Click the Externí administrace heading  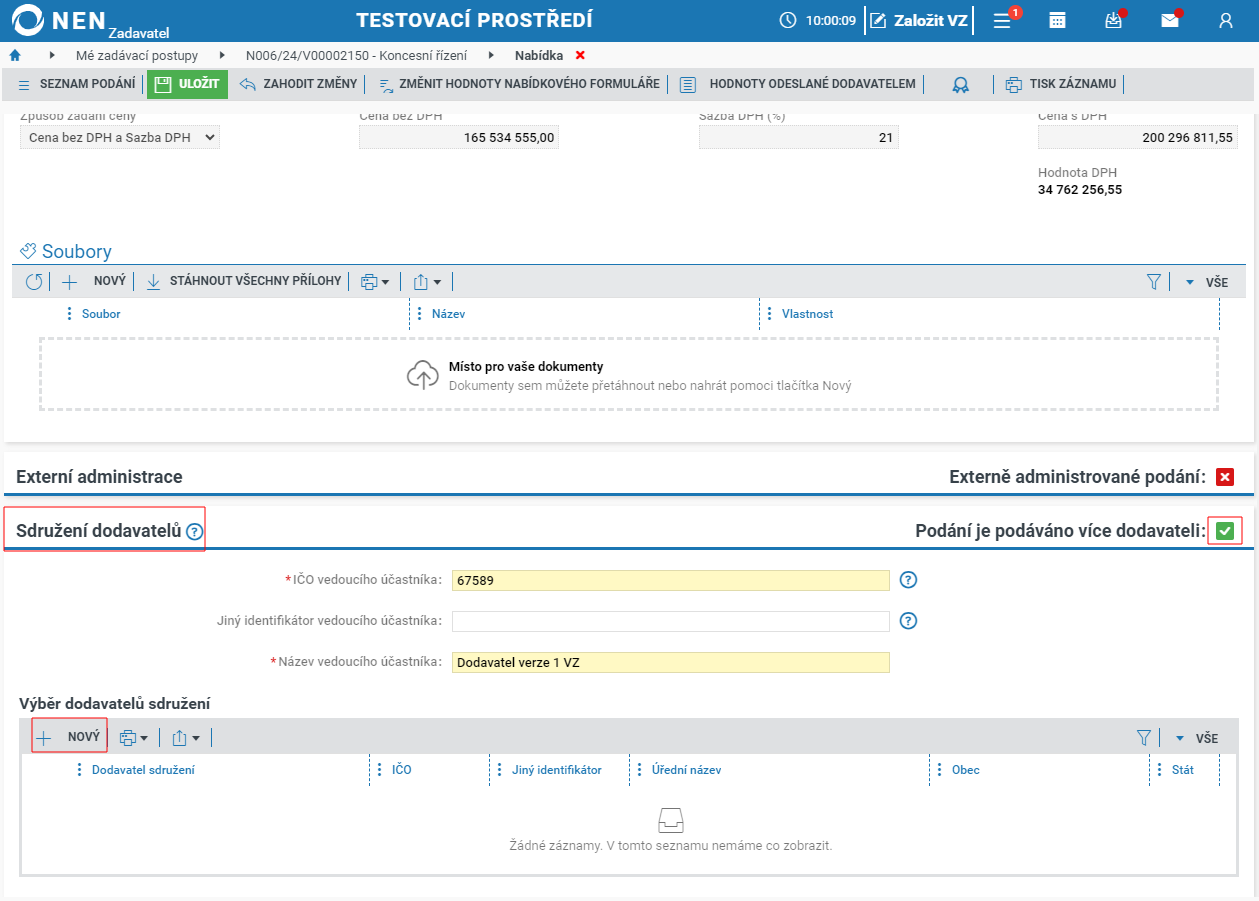click(99, 477)
